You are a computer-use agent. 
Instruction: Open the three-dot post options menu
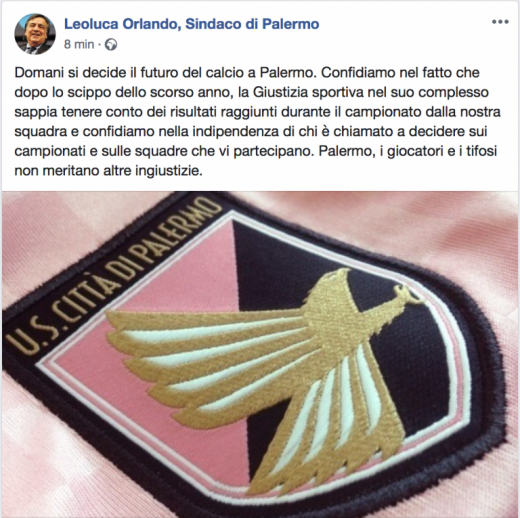click(x=500, y=22)
